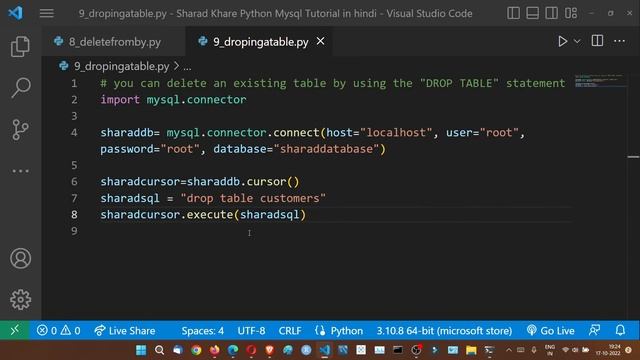
Task: Click the VS Code logo icon
Action: (x=16, y=13)
